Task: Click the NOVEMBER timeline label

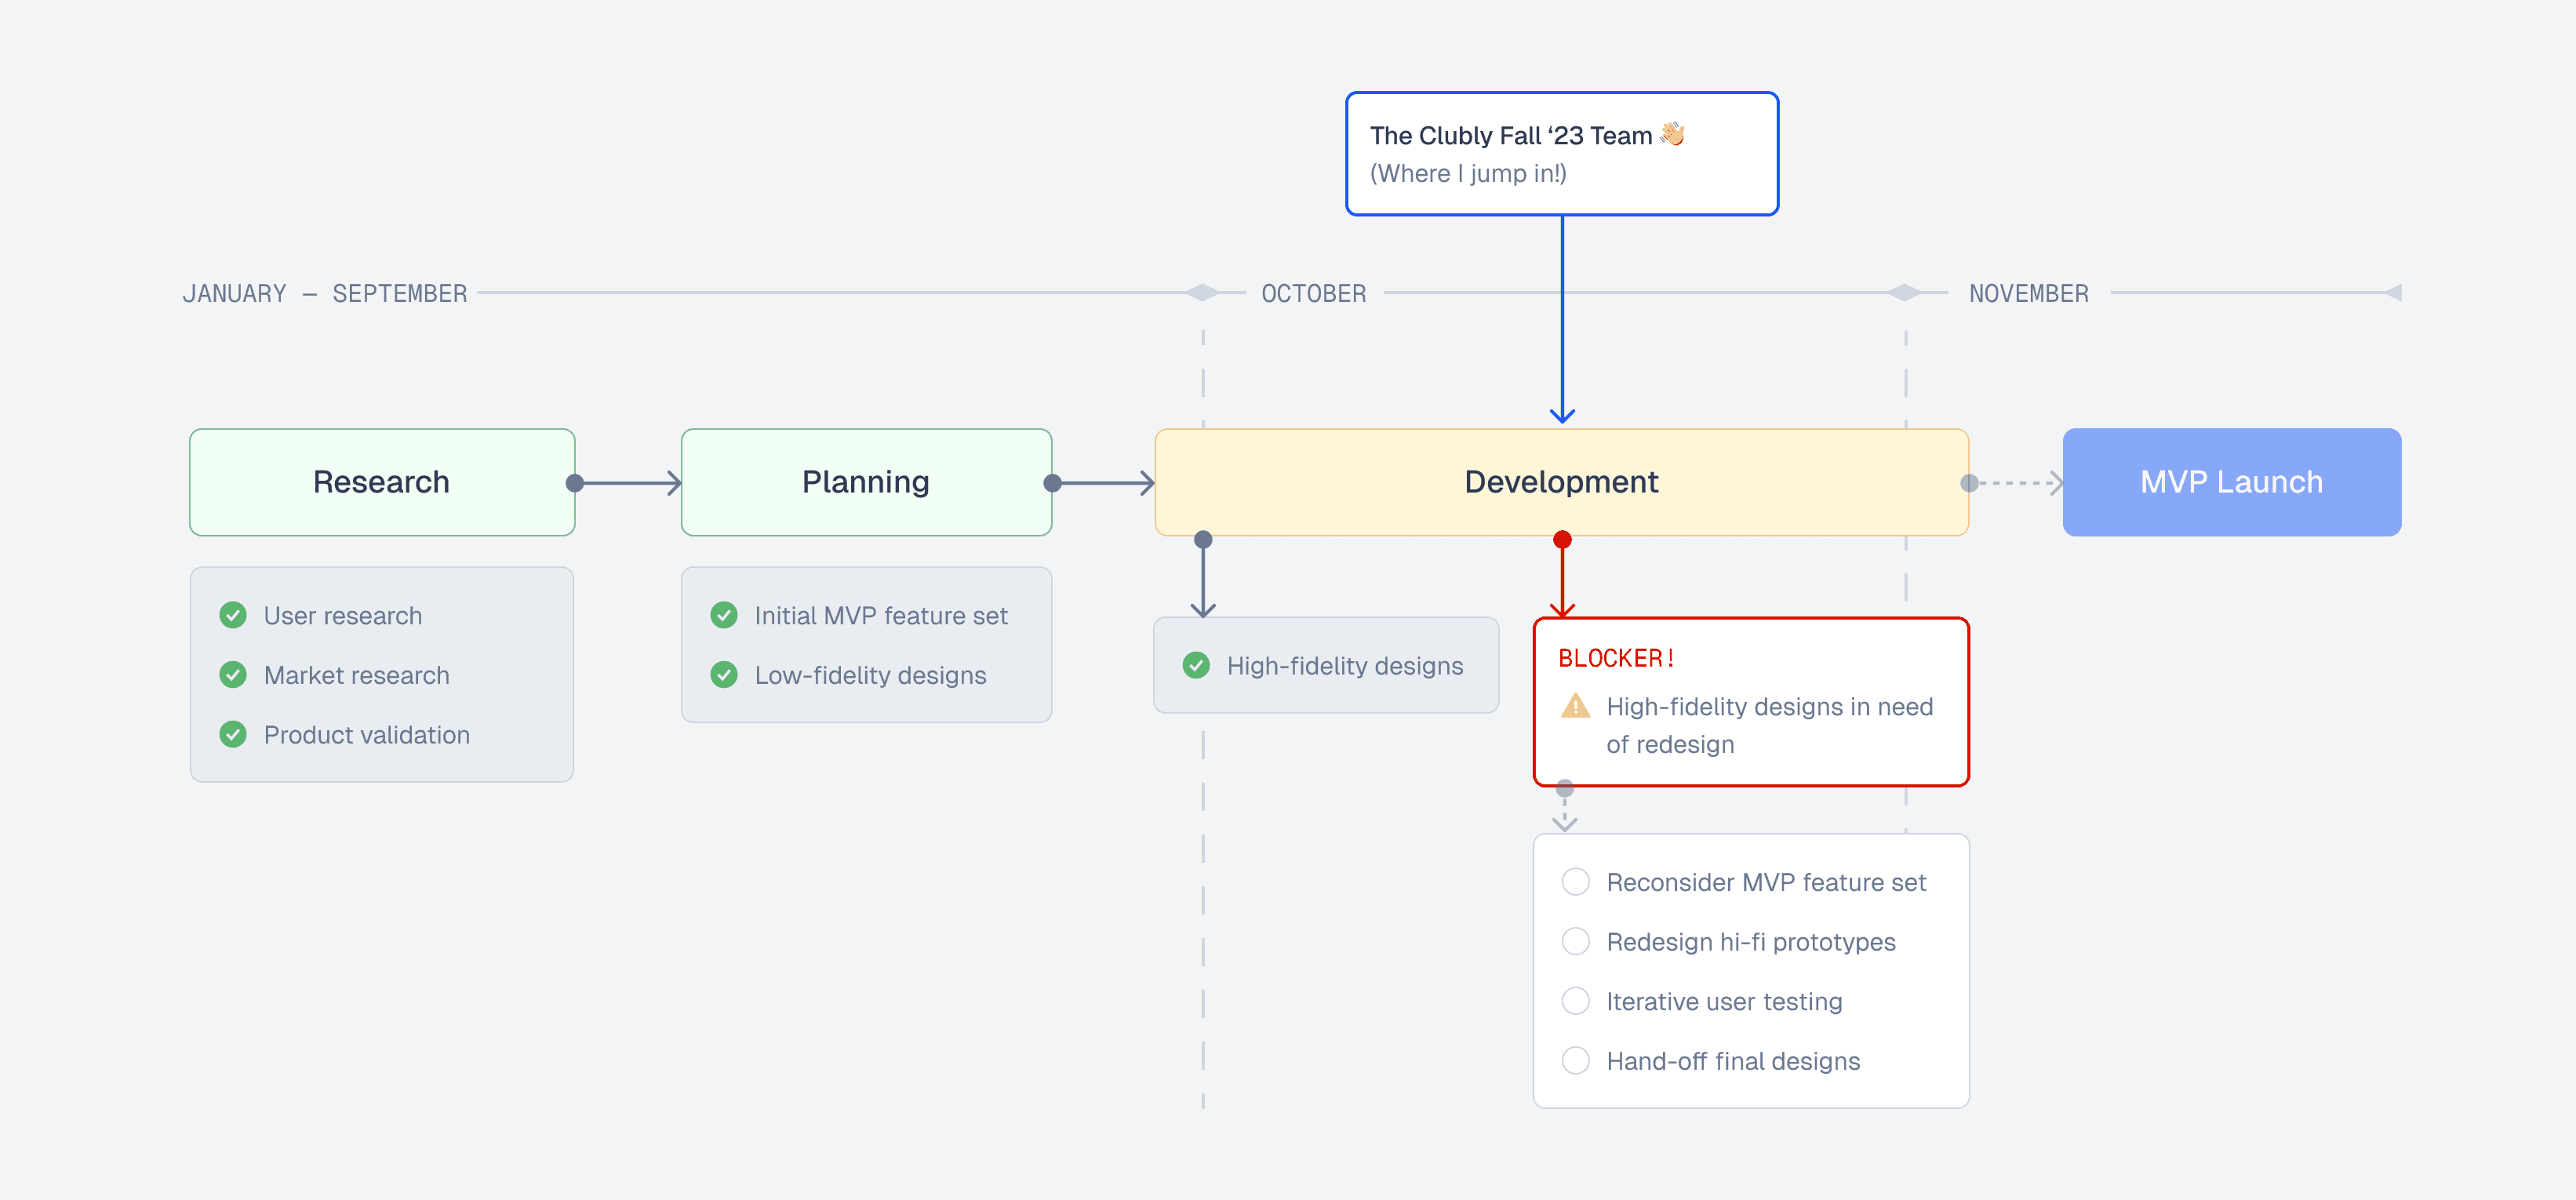Action: [x=2028, y=293]
